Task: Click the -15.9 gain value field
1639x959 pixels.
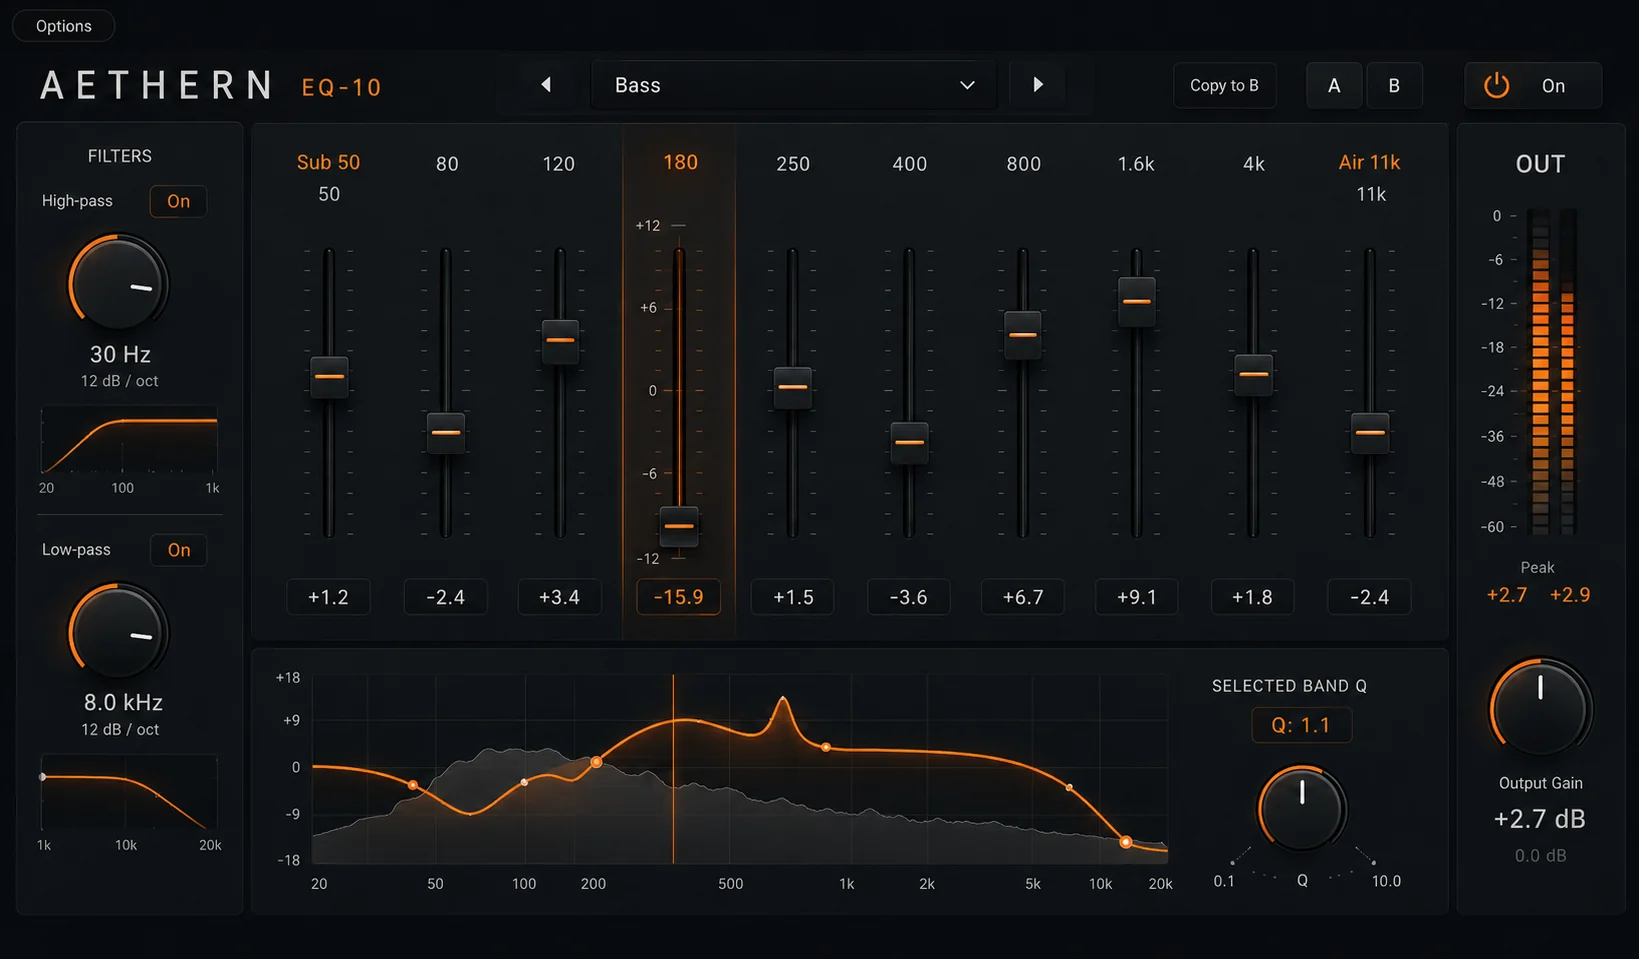Action: pos(678,597)
